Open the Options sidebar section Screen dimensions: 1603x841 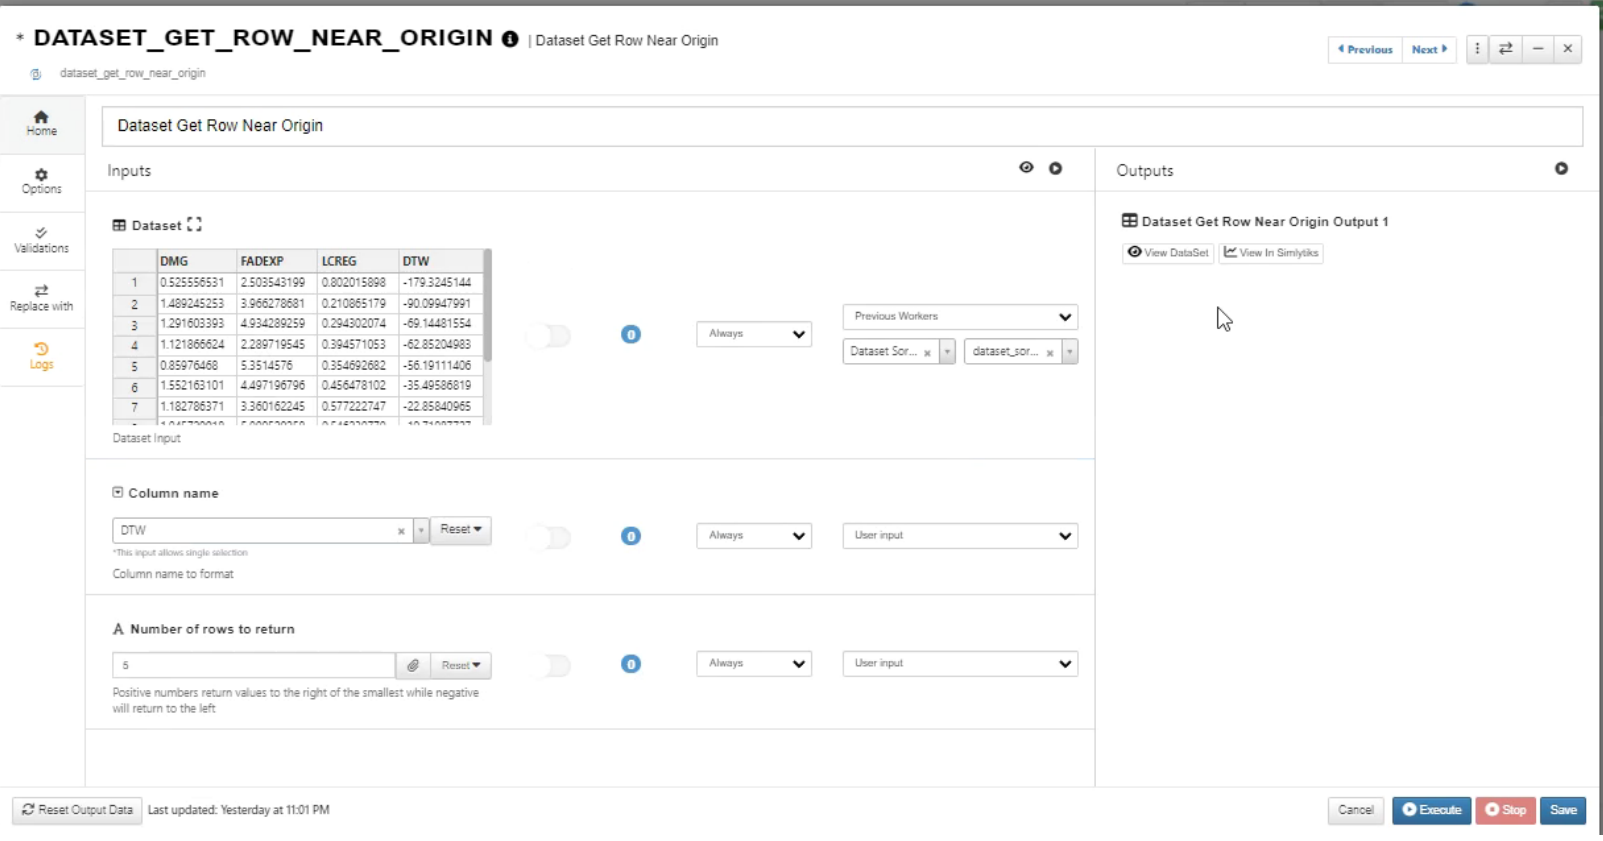point(41,181)
